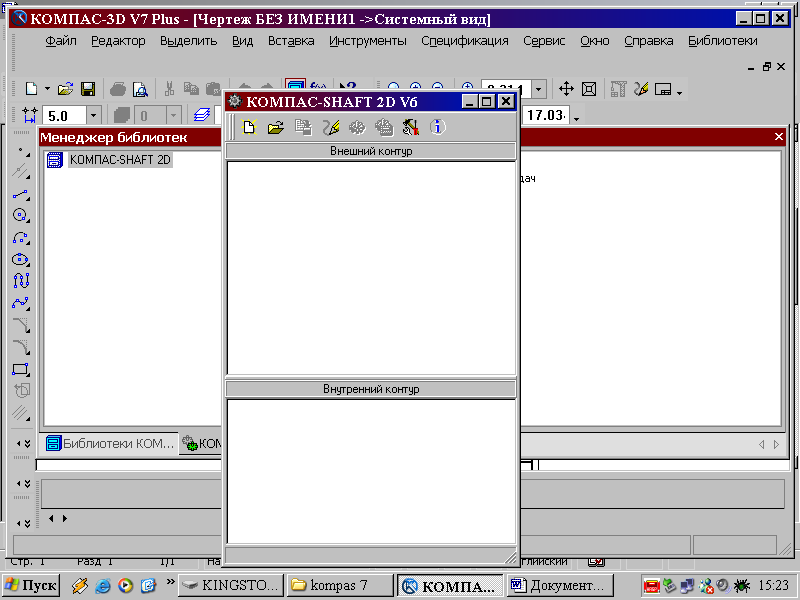Click the Внутренний контур header button
Screen dimensions: 800x600
(x=371, y=389)
